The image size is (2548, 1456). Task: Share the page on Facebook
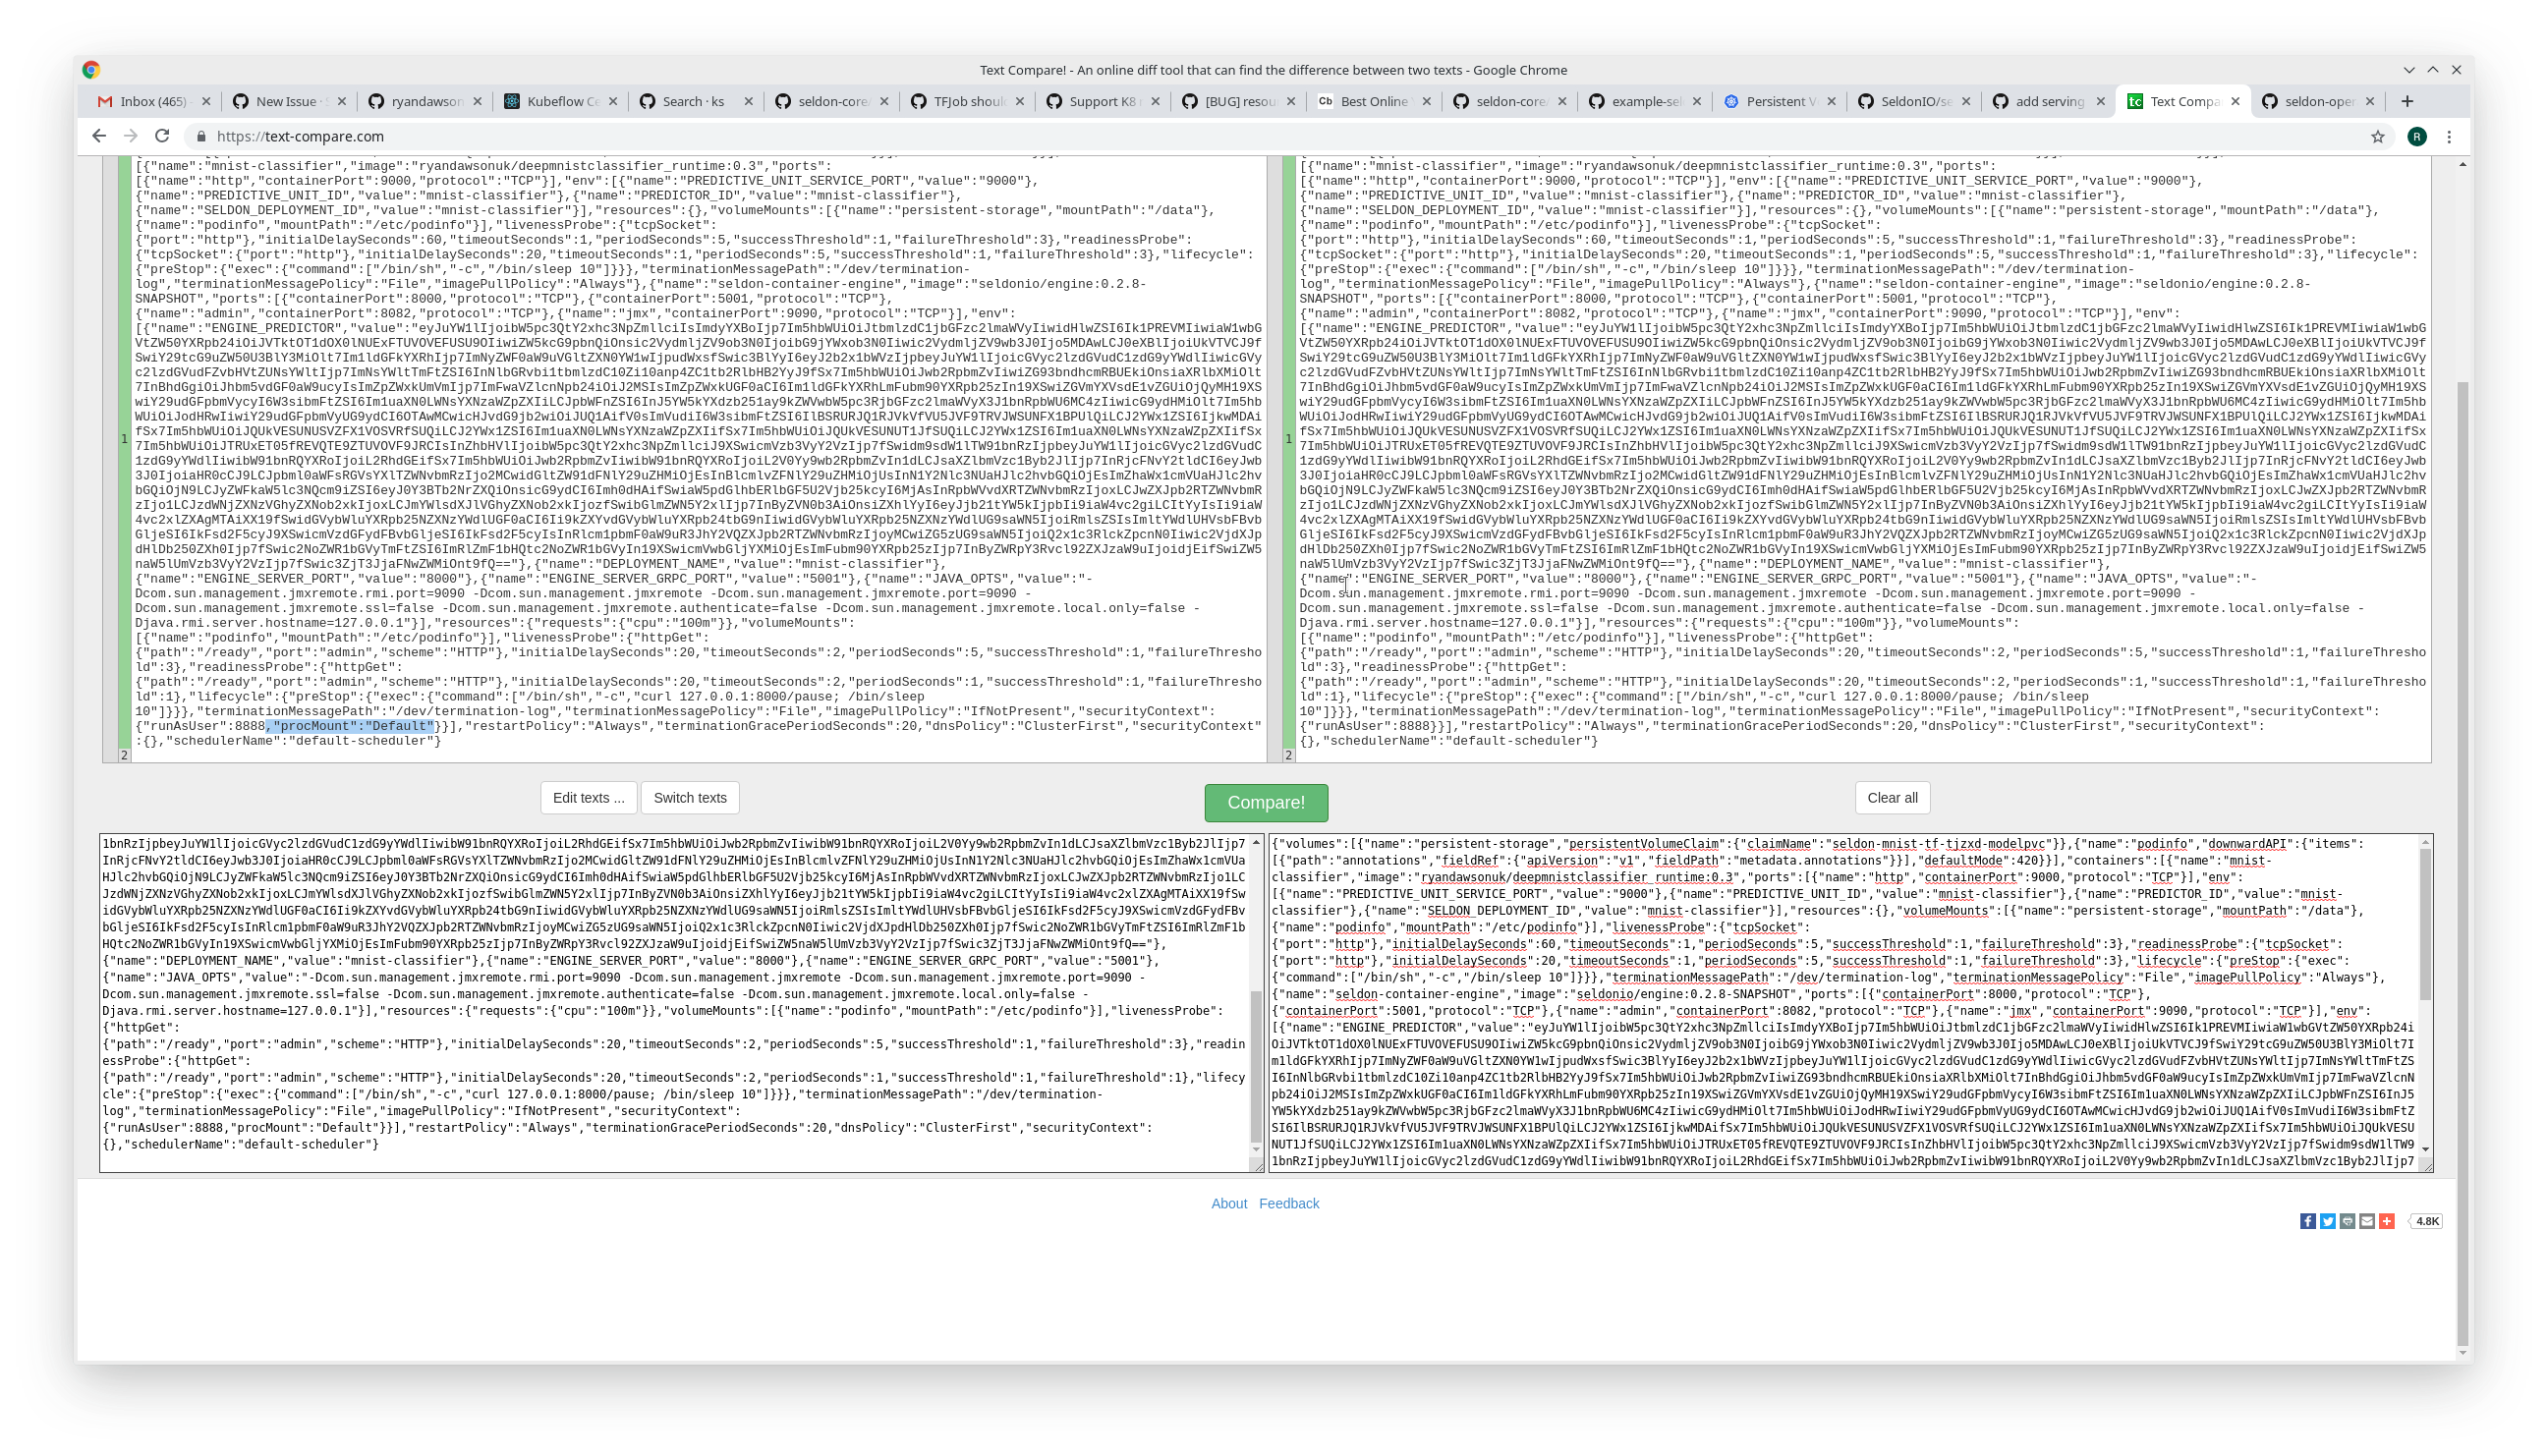pos(2308,1222)
